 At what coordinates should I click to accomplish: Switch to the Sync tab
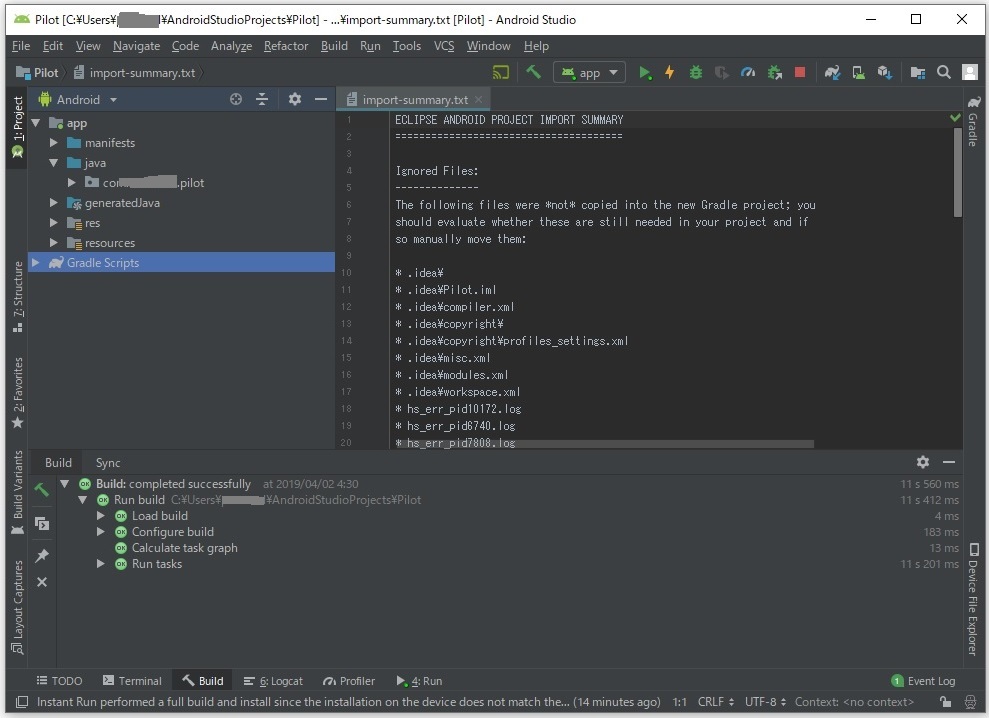coord(108,462)
